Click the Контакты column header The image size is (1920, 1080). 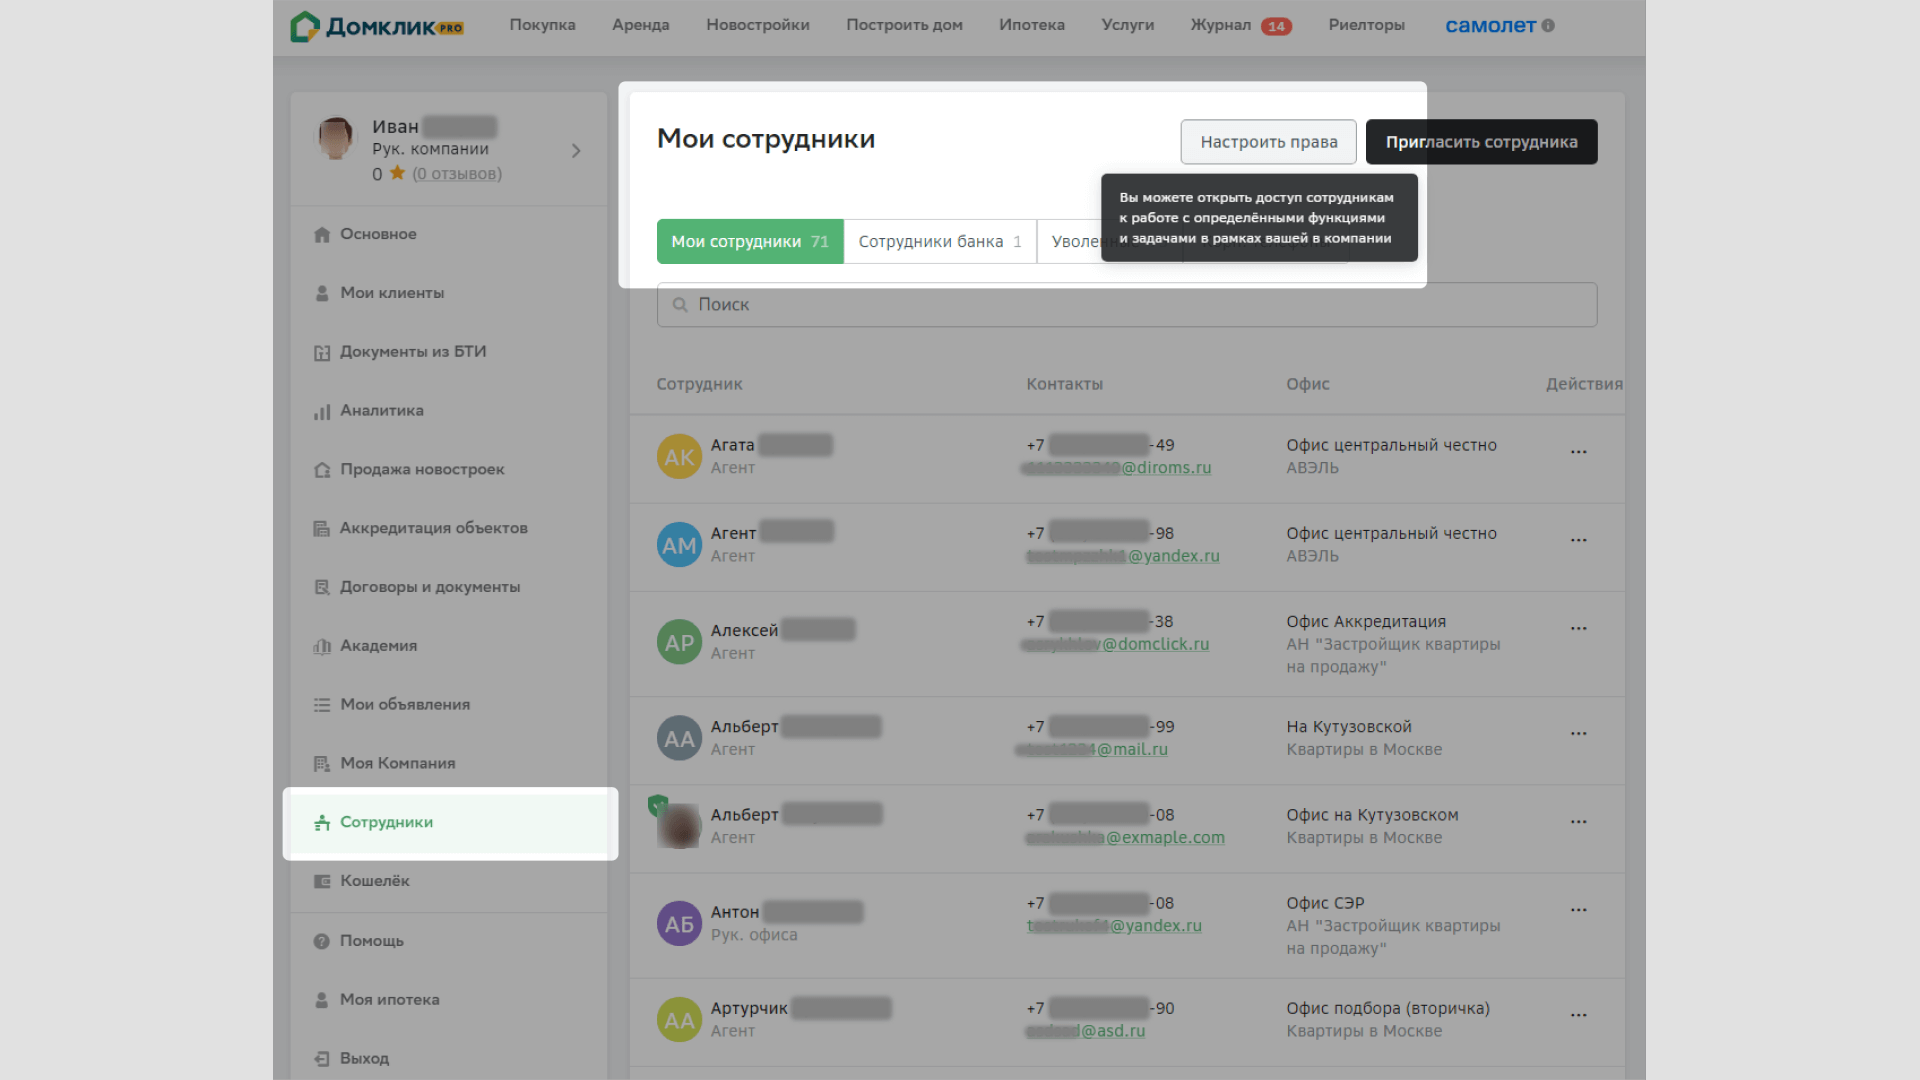point(1064,384)
